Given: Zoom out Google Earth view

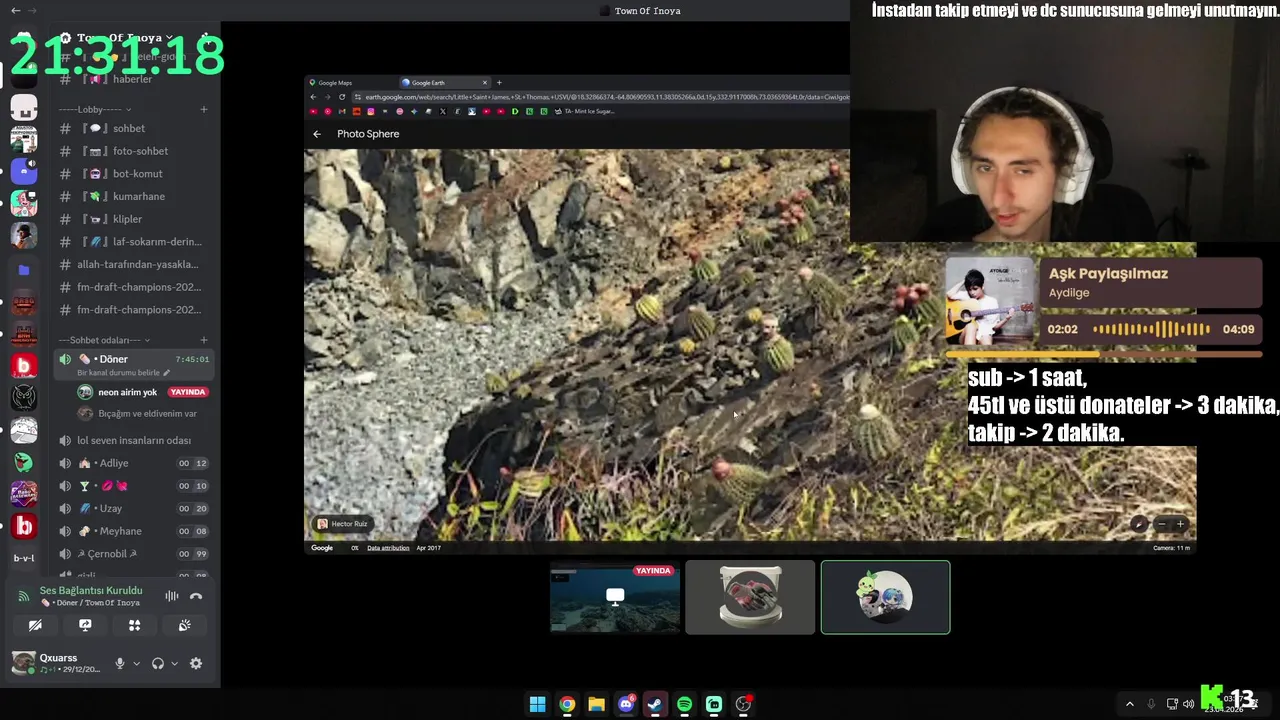Looking at the screenshot, I should (1161, 524).
